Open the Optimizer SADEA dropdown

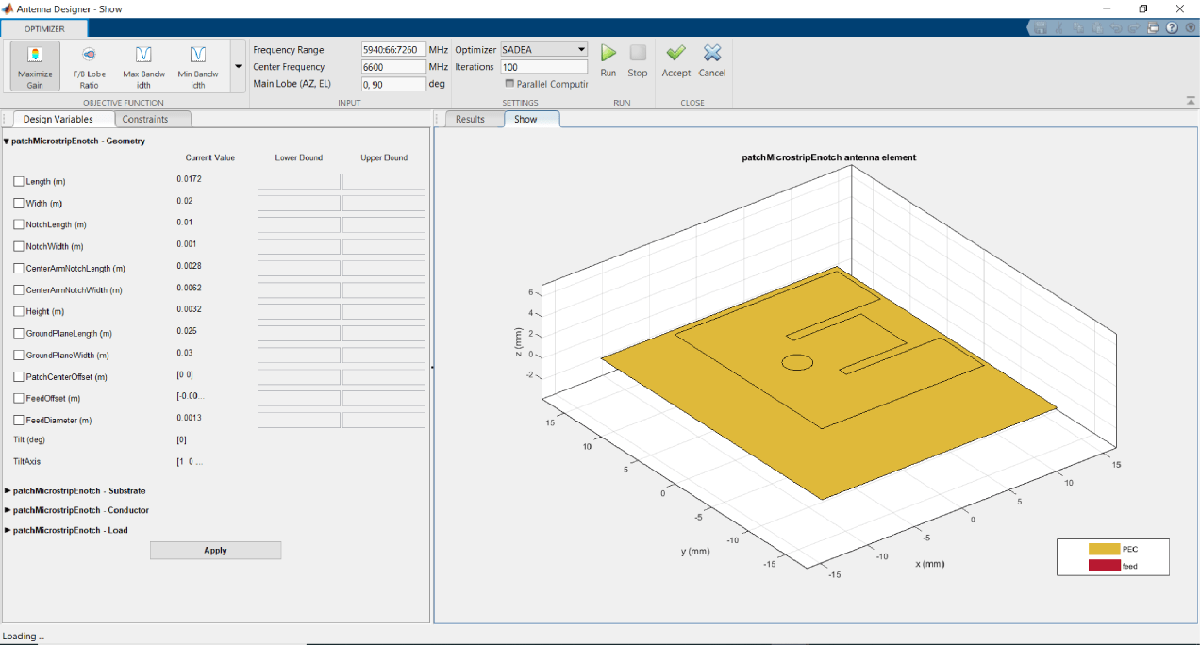(544, 49)
